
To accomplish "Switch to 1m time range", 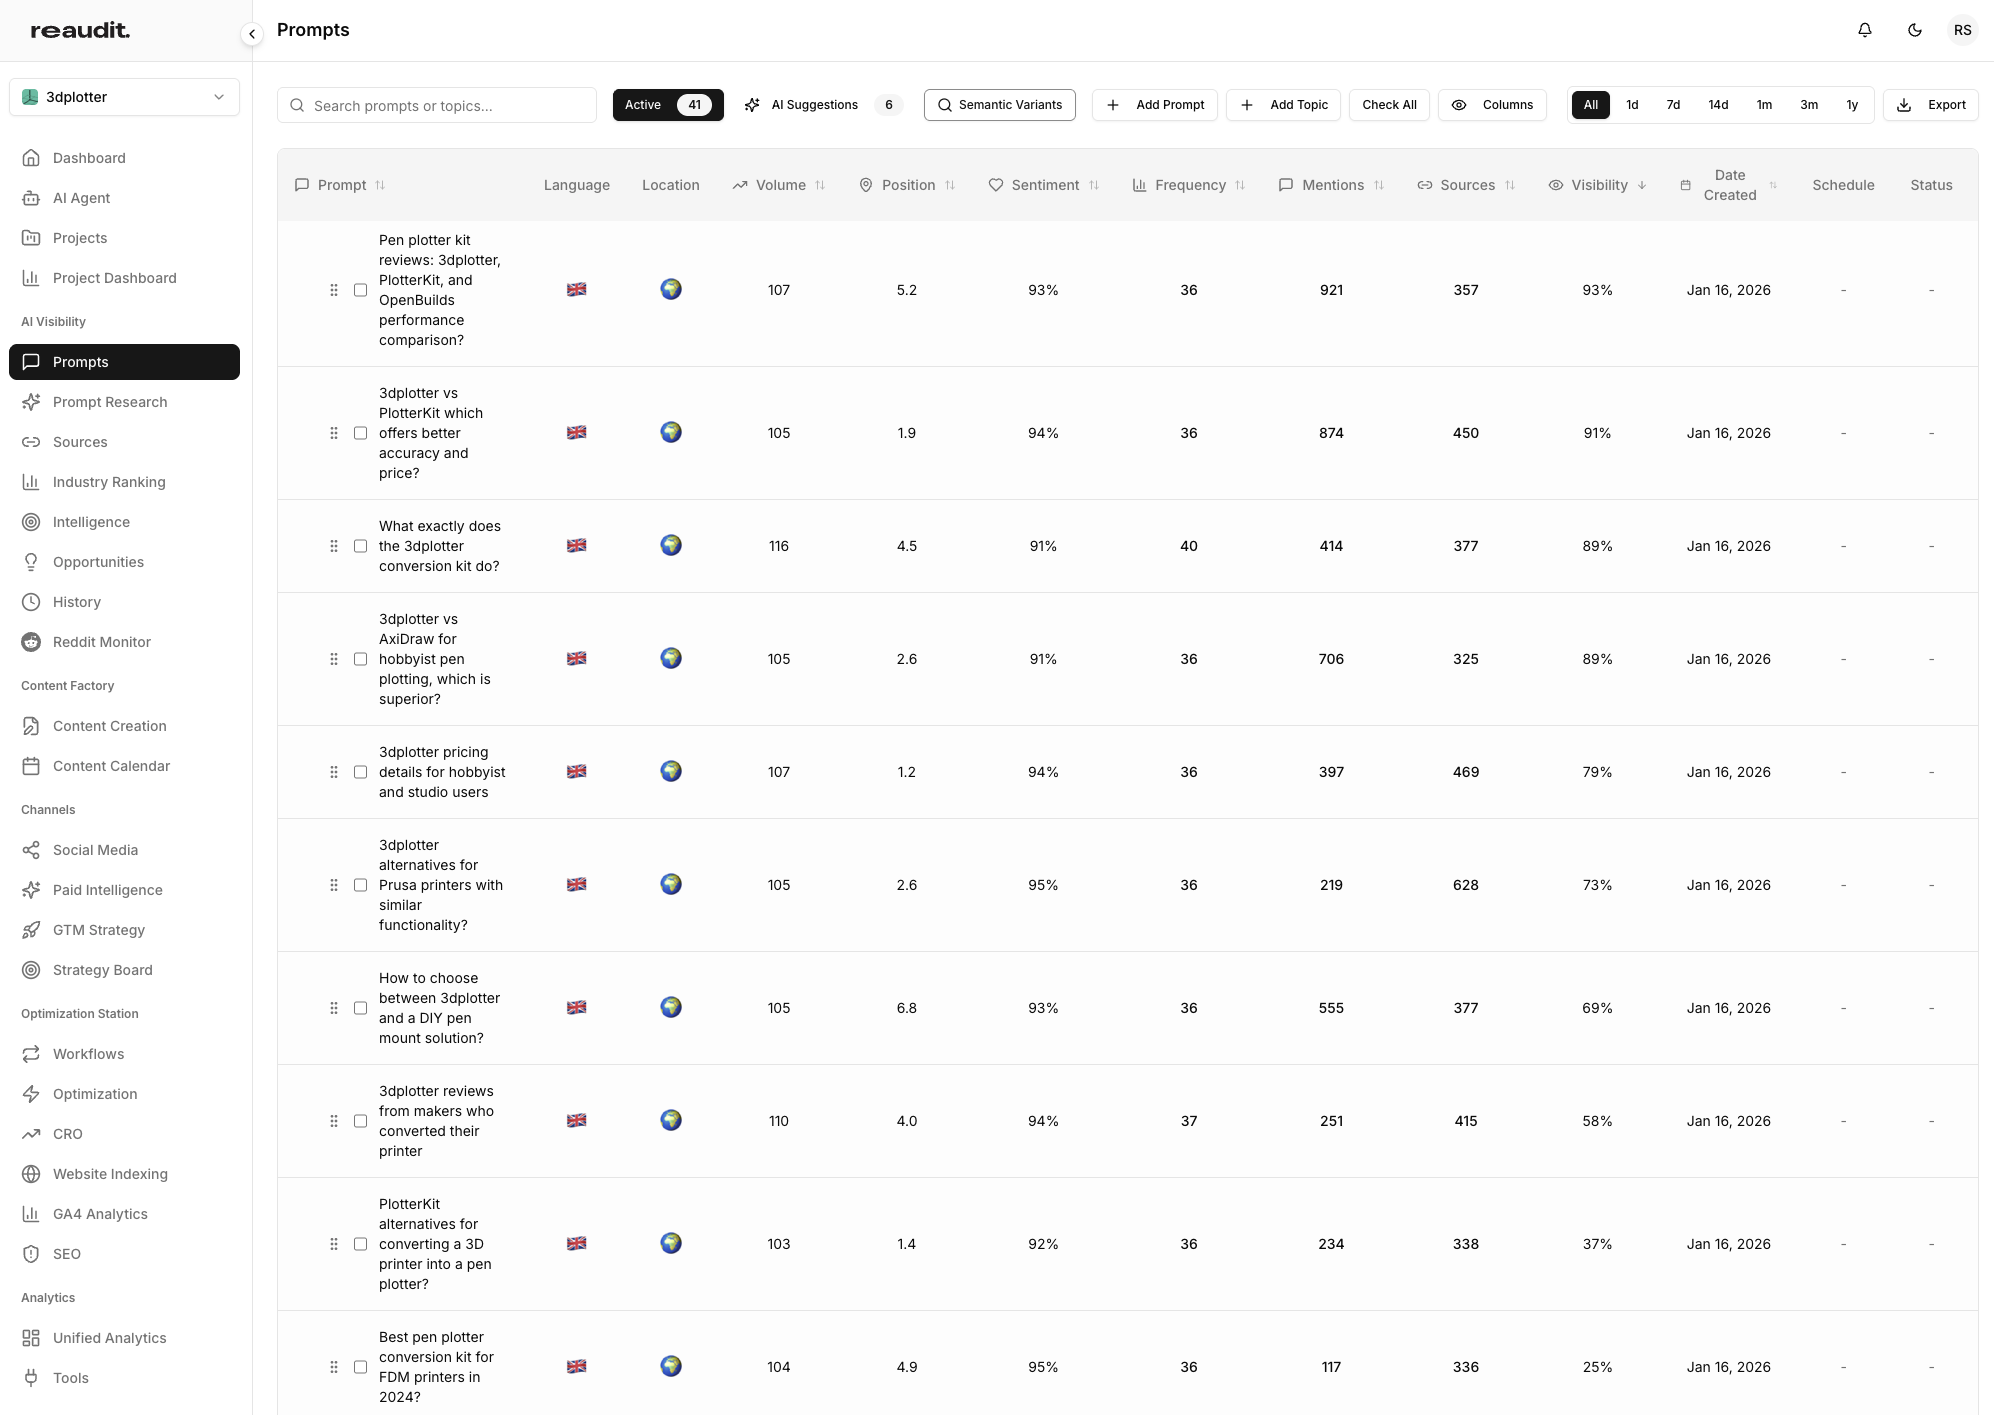I will coord(1764,105).
